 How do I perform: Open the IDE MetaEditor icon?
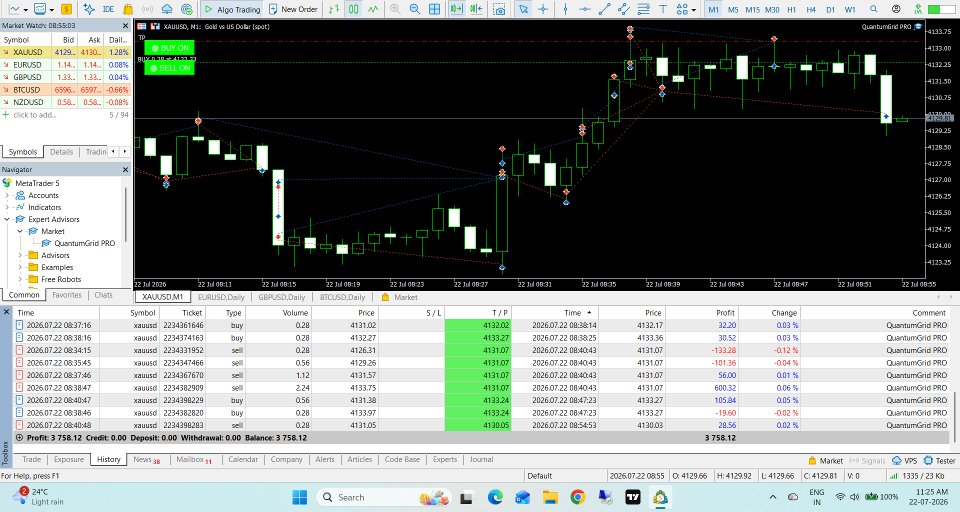pyautogui.click(x=108, y=9)
